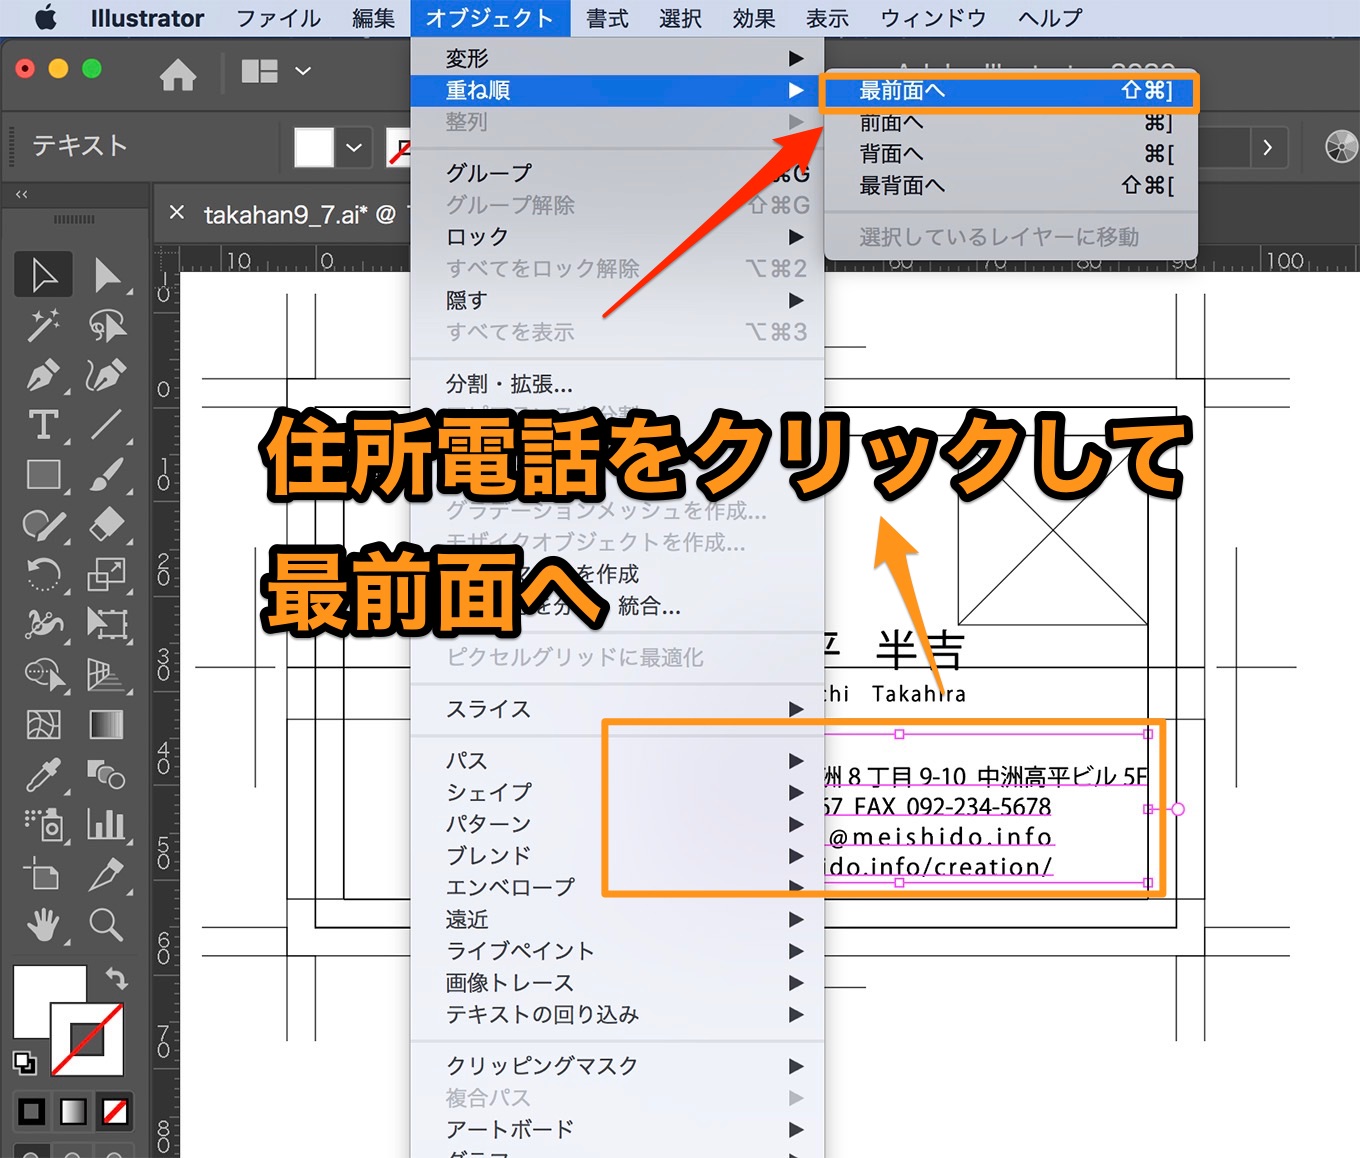Set paint mode to None
This screenshot has height=1158, width=1360.
[x=115, y=1111]
